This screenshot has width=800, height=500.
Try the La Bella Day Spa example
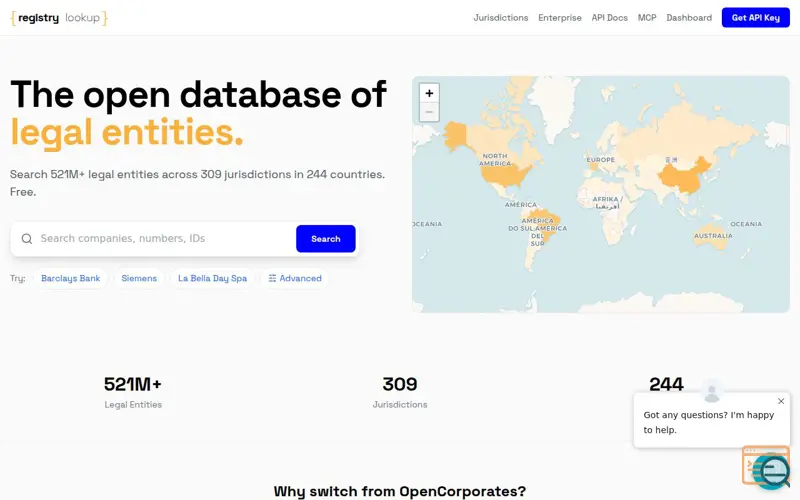212,279
